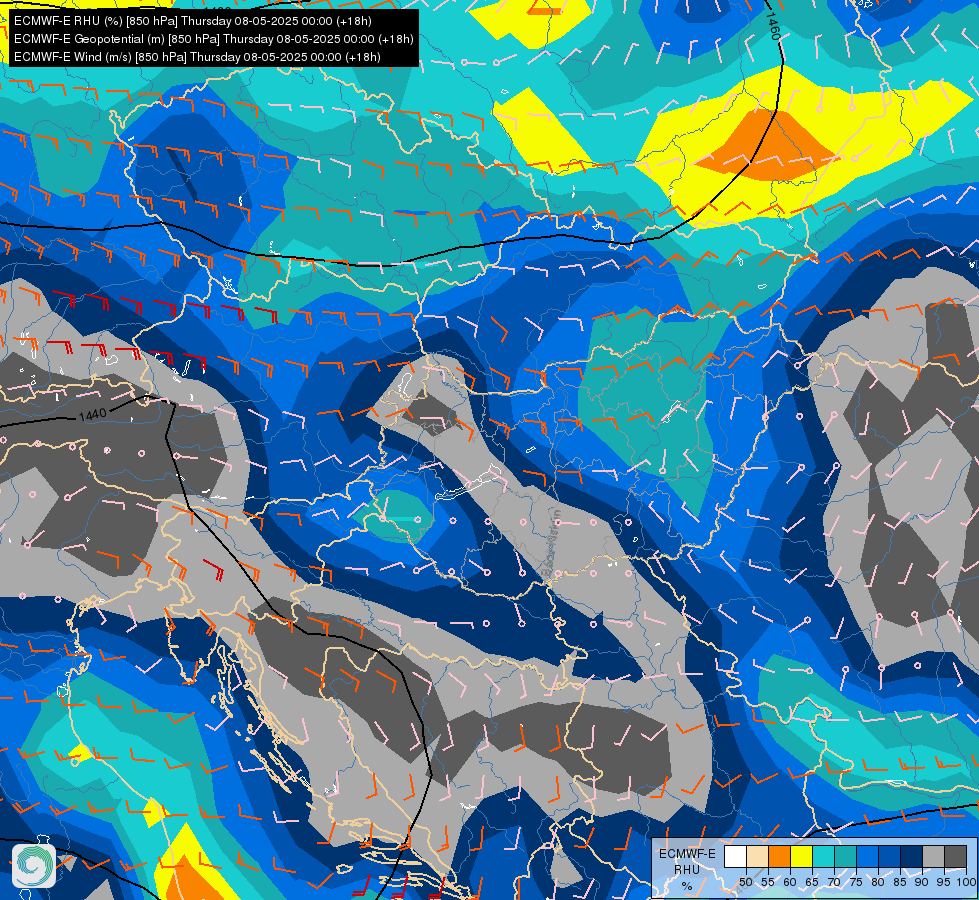Click the 1440 geopotential contour label
The height and width of the screenshot is (900, 979).
(93, 415)
